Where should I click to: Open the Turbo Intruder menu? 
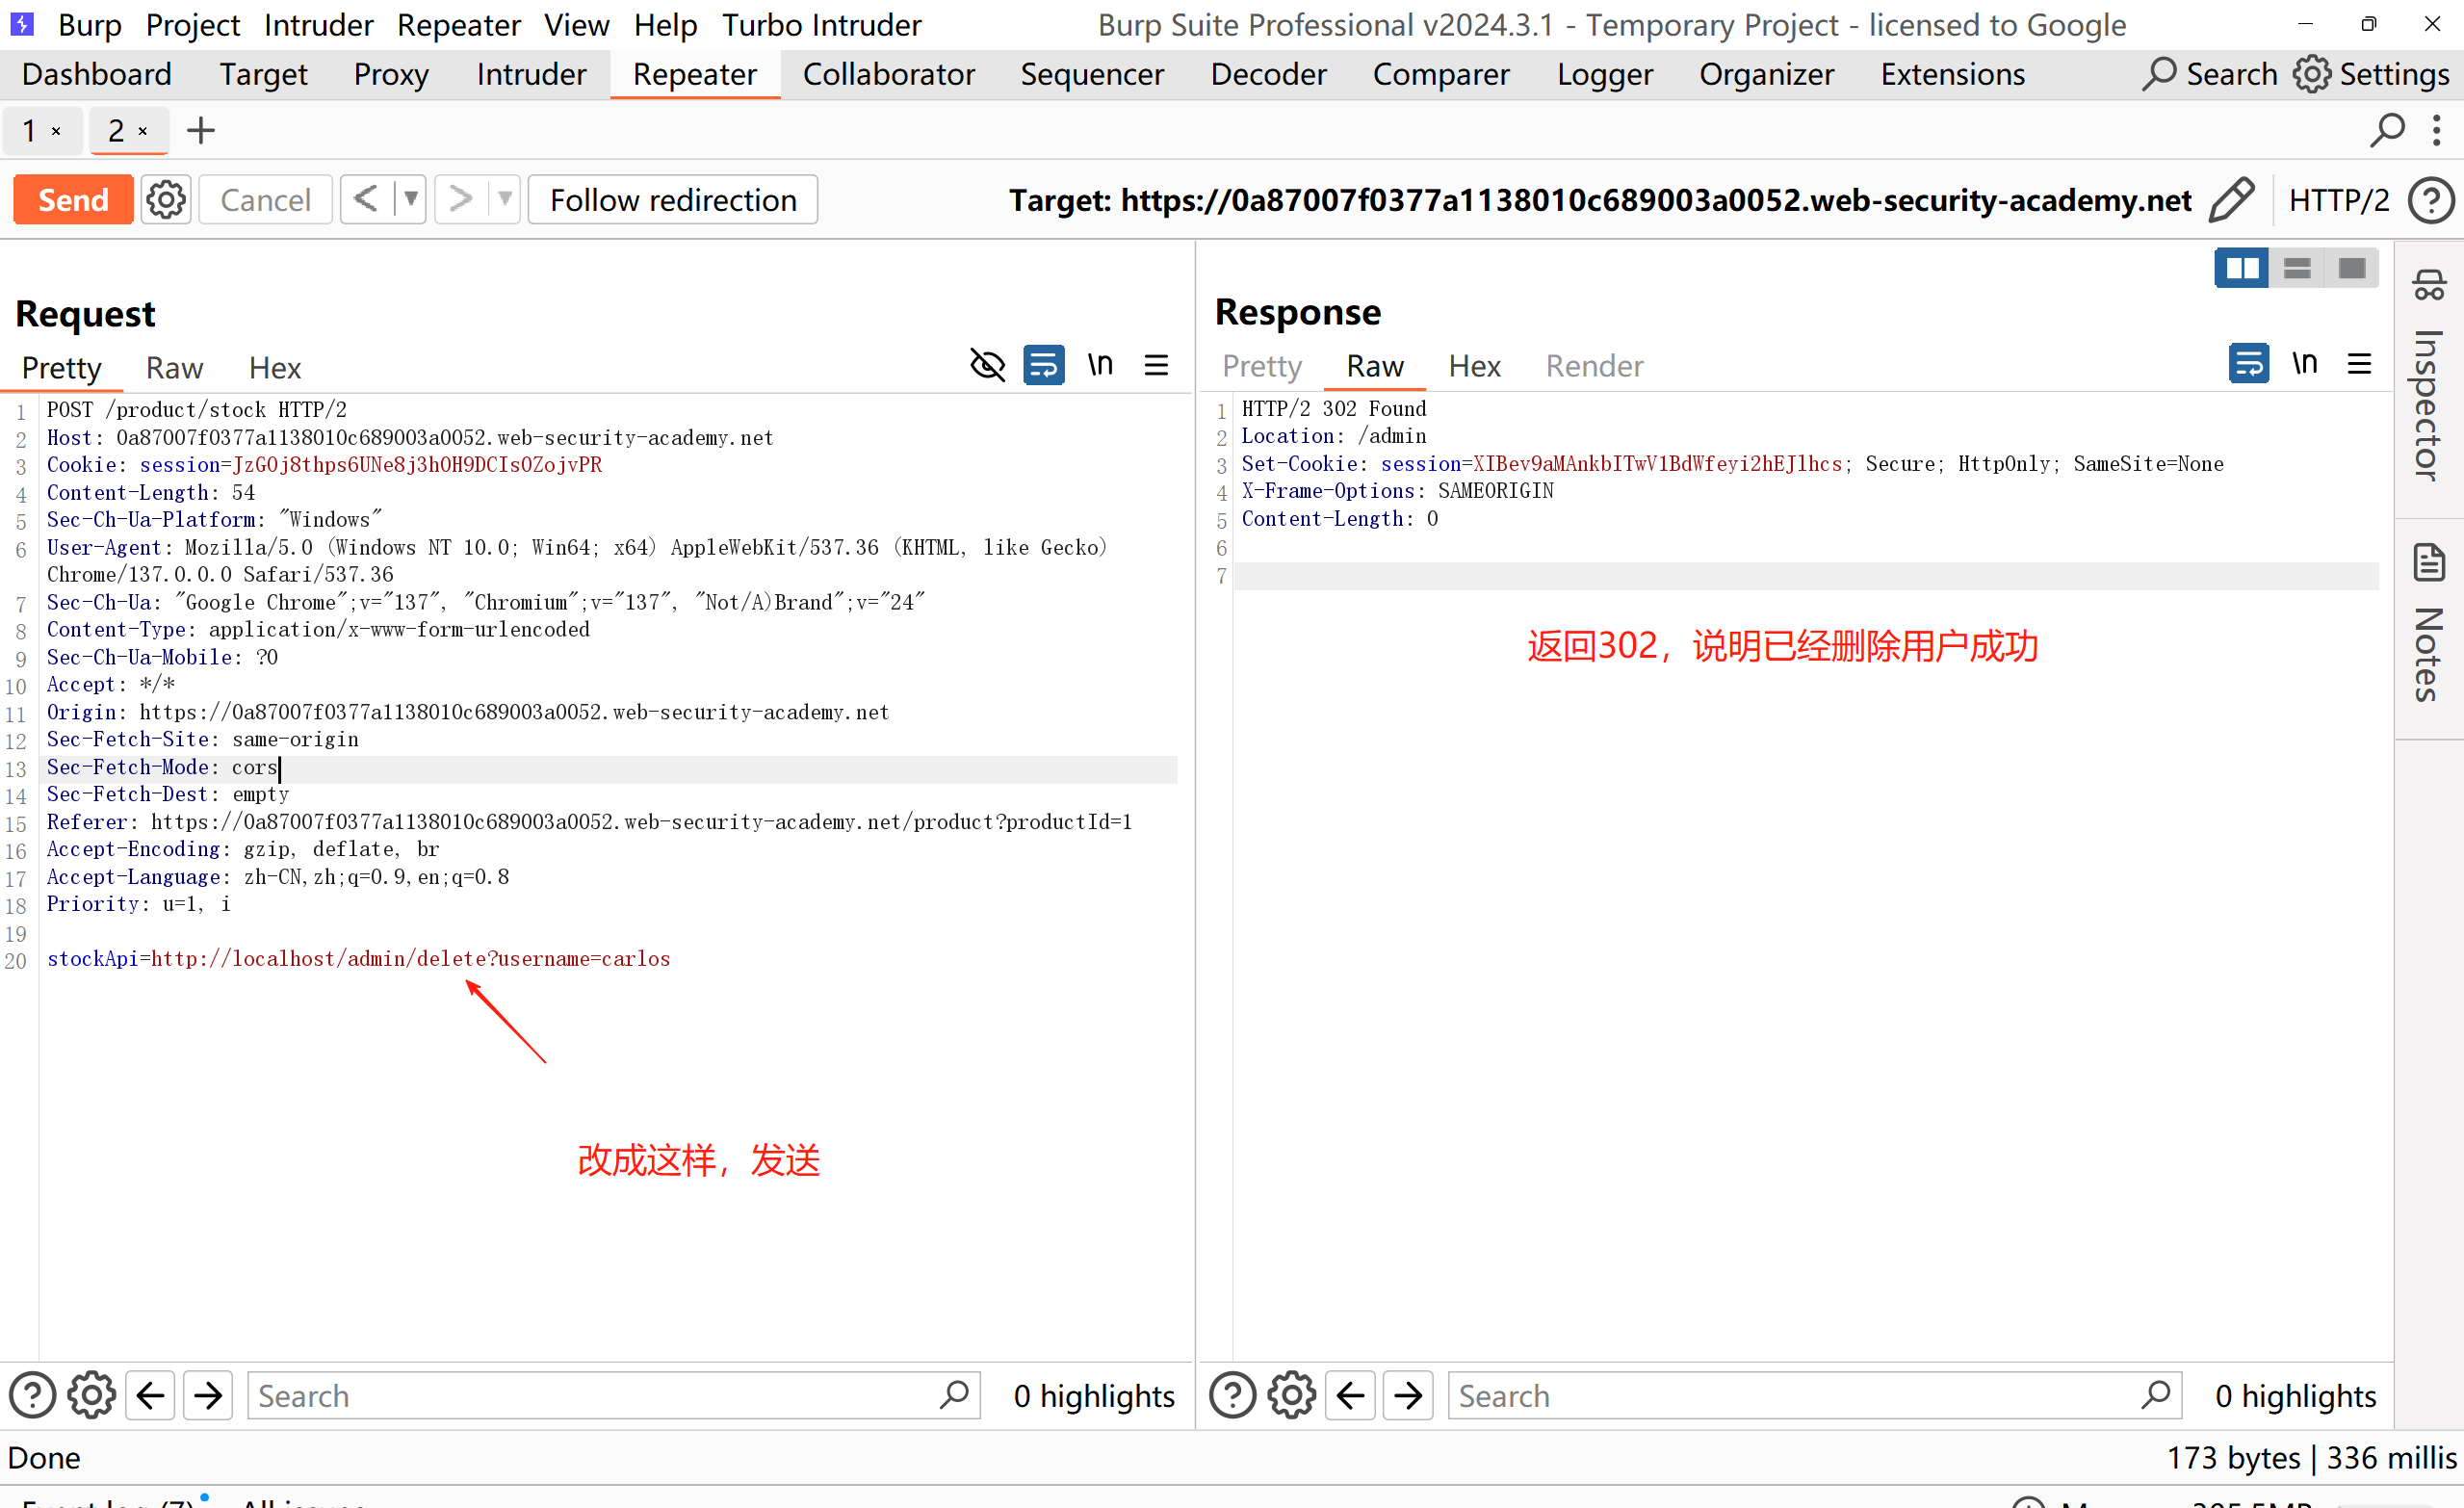coord(821,24)
